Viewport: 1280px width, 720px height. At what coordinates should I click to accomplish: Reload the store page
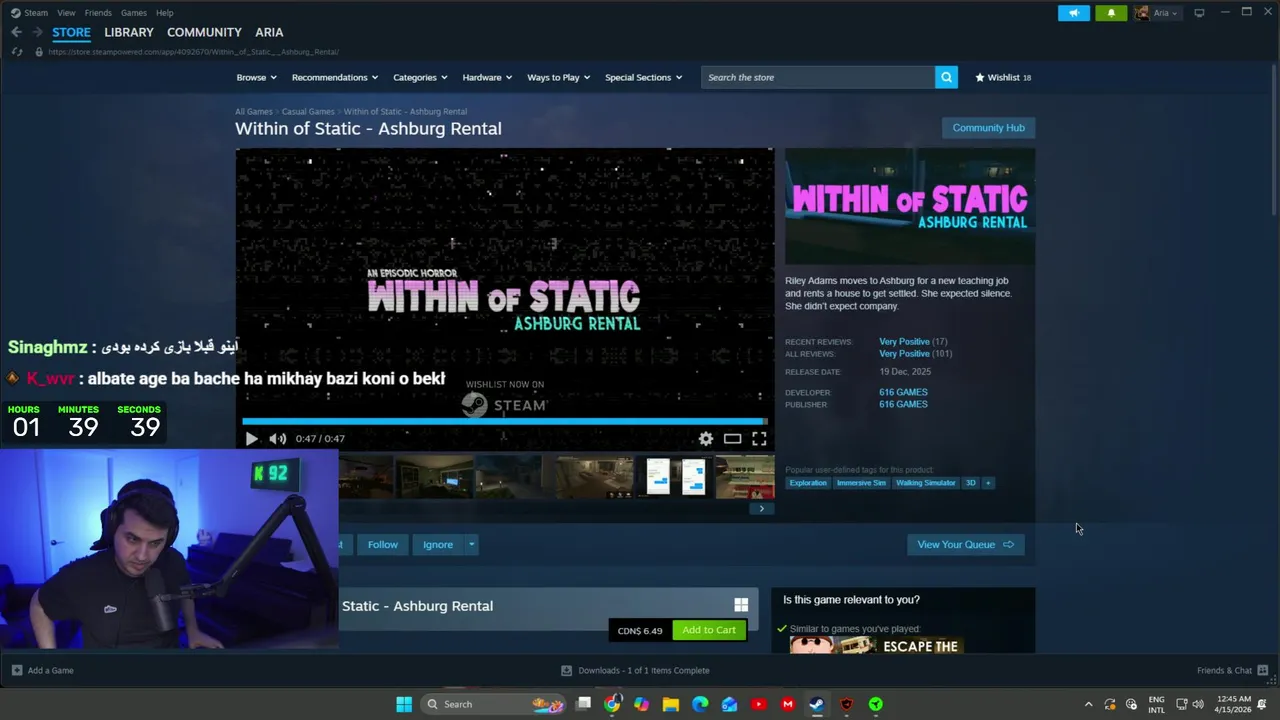pos(17,52)
